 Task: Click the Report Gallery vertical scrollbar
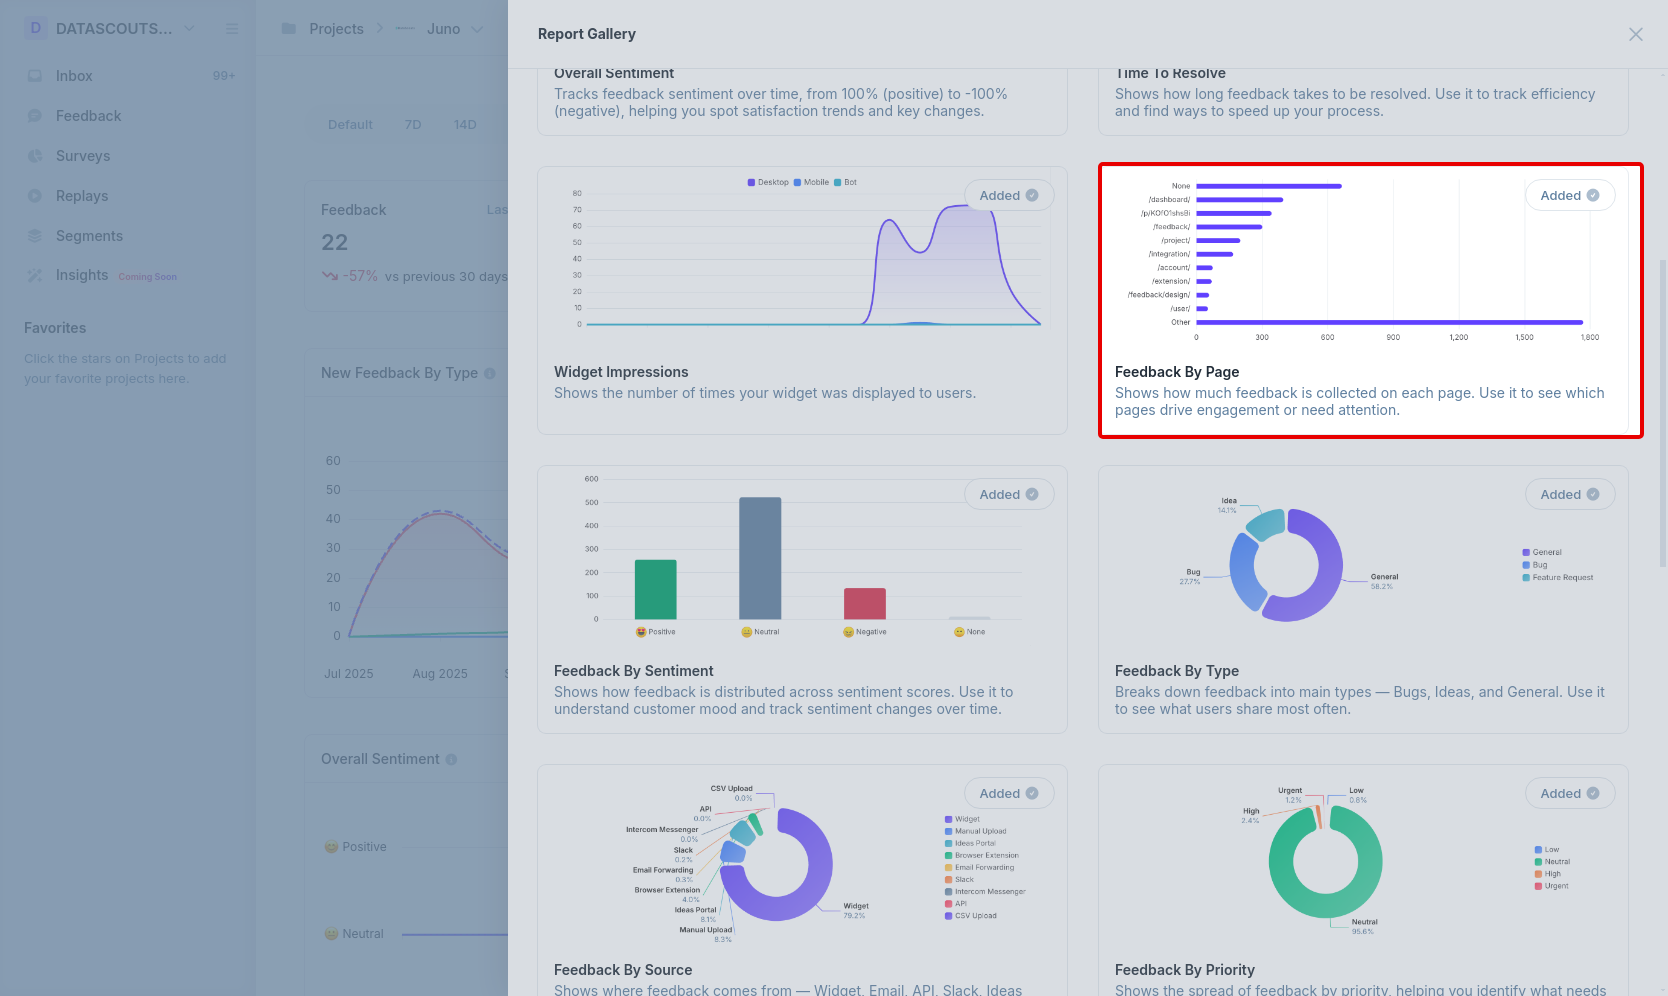(1663, 412)
